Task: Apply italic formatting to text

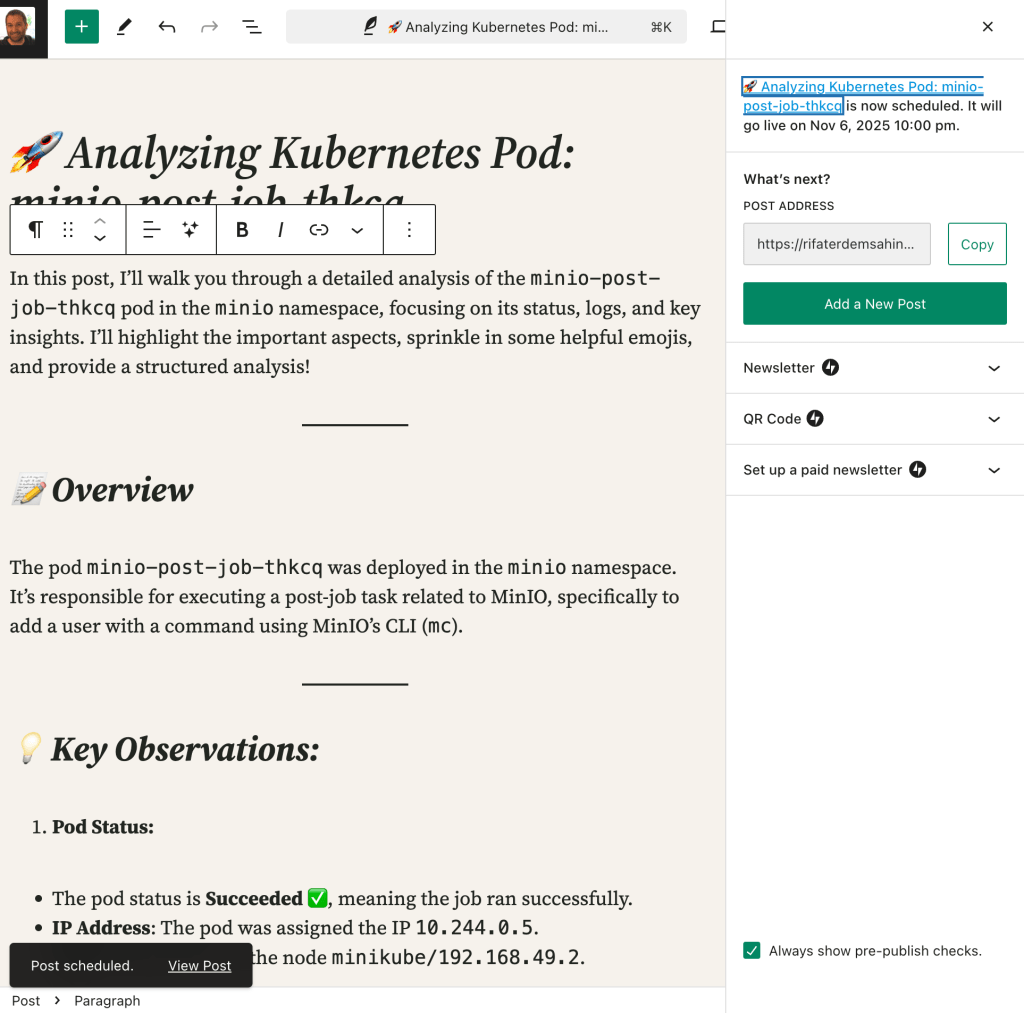Action: click(x=281, y=230)
